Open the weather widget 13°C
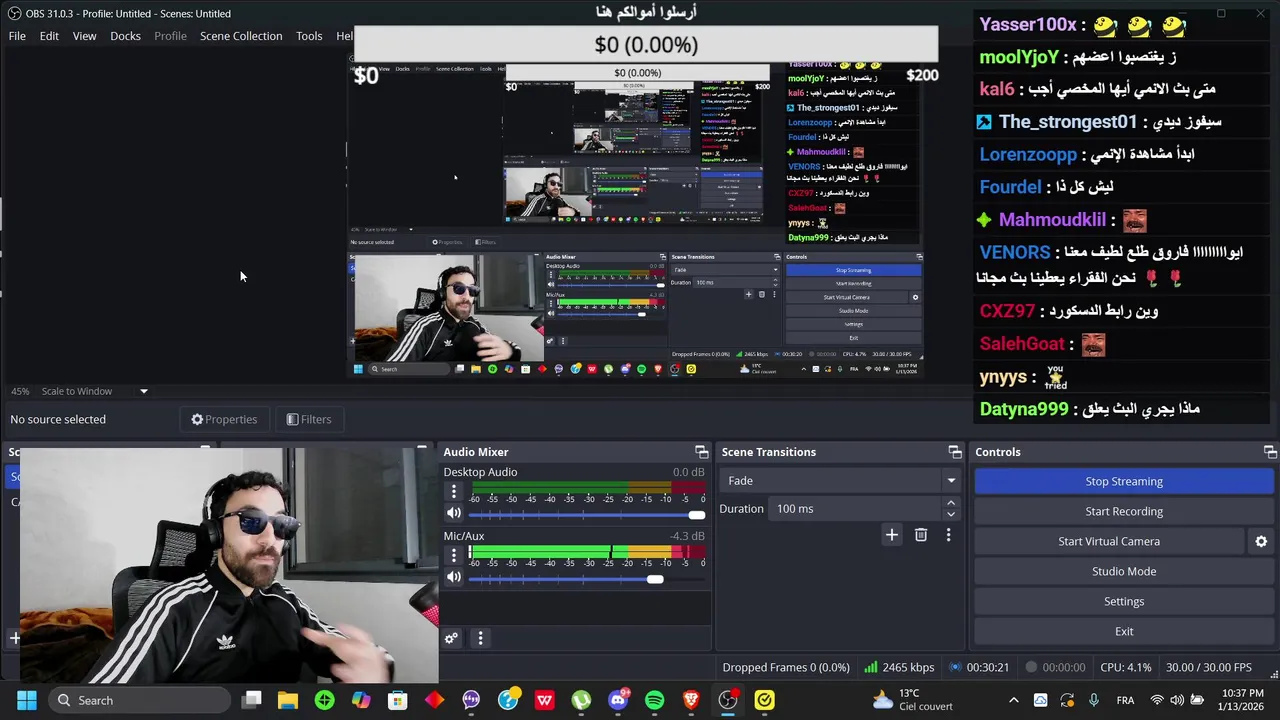Screen dimensions: 1280x720 tap(912, 700)
